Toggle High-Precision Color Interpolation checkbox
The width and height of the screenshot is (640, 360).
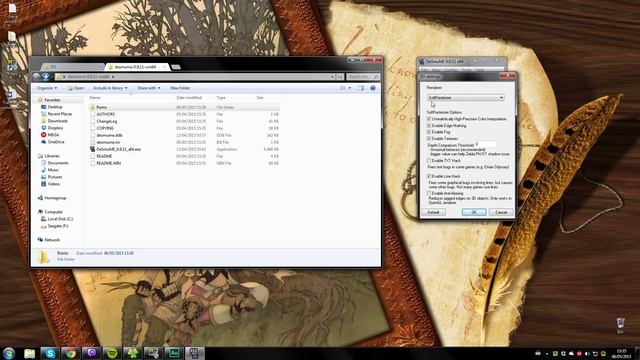coord(429,119)
